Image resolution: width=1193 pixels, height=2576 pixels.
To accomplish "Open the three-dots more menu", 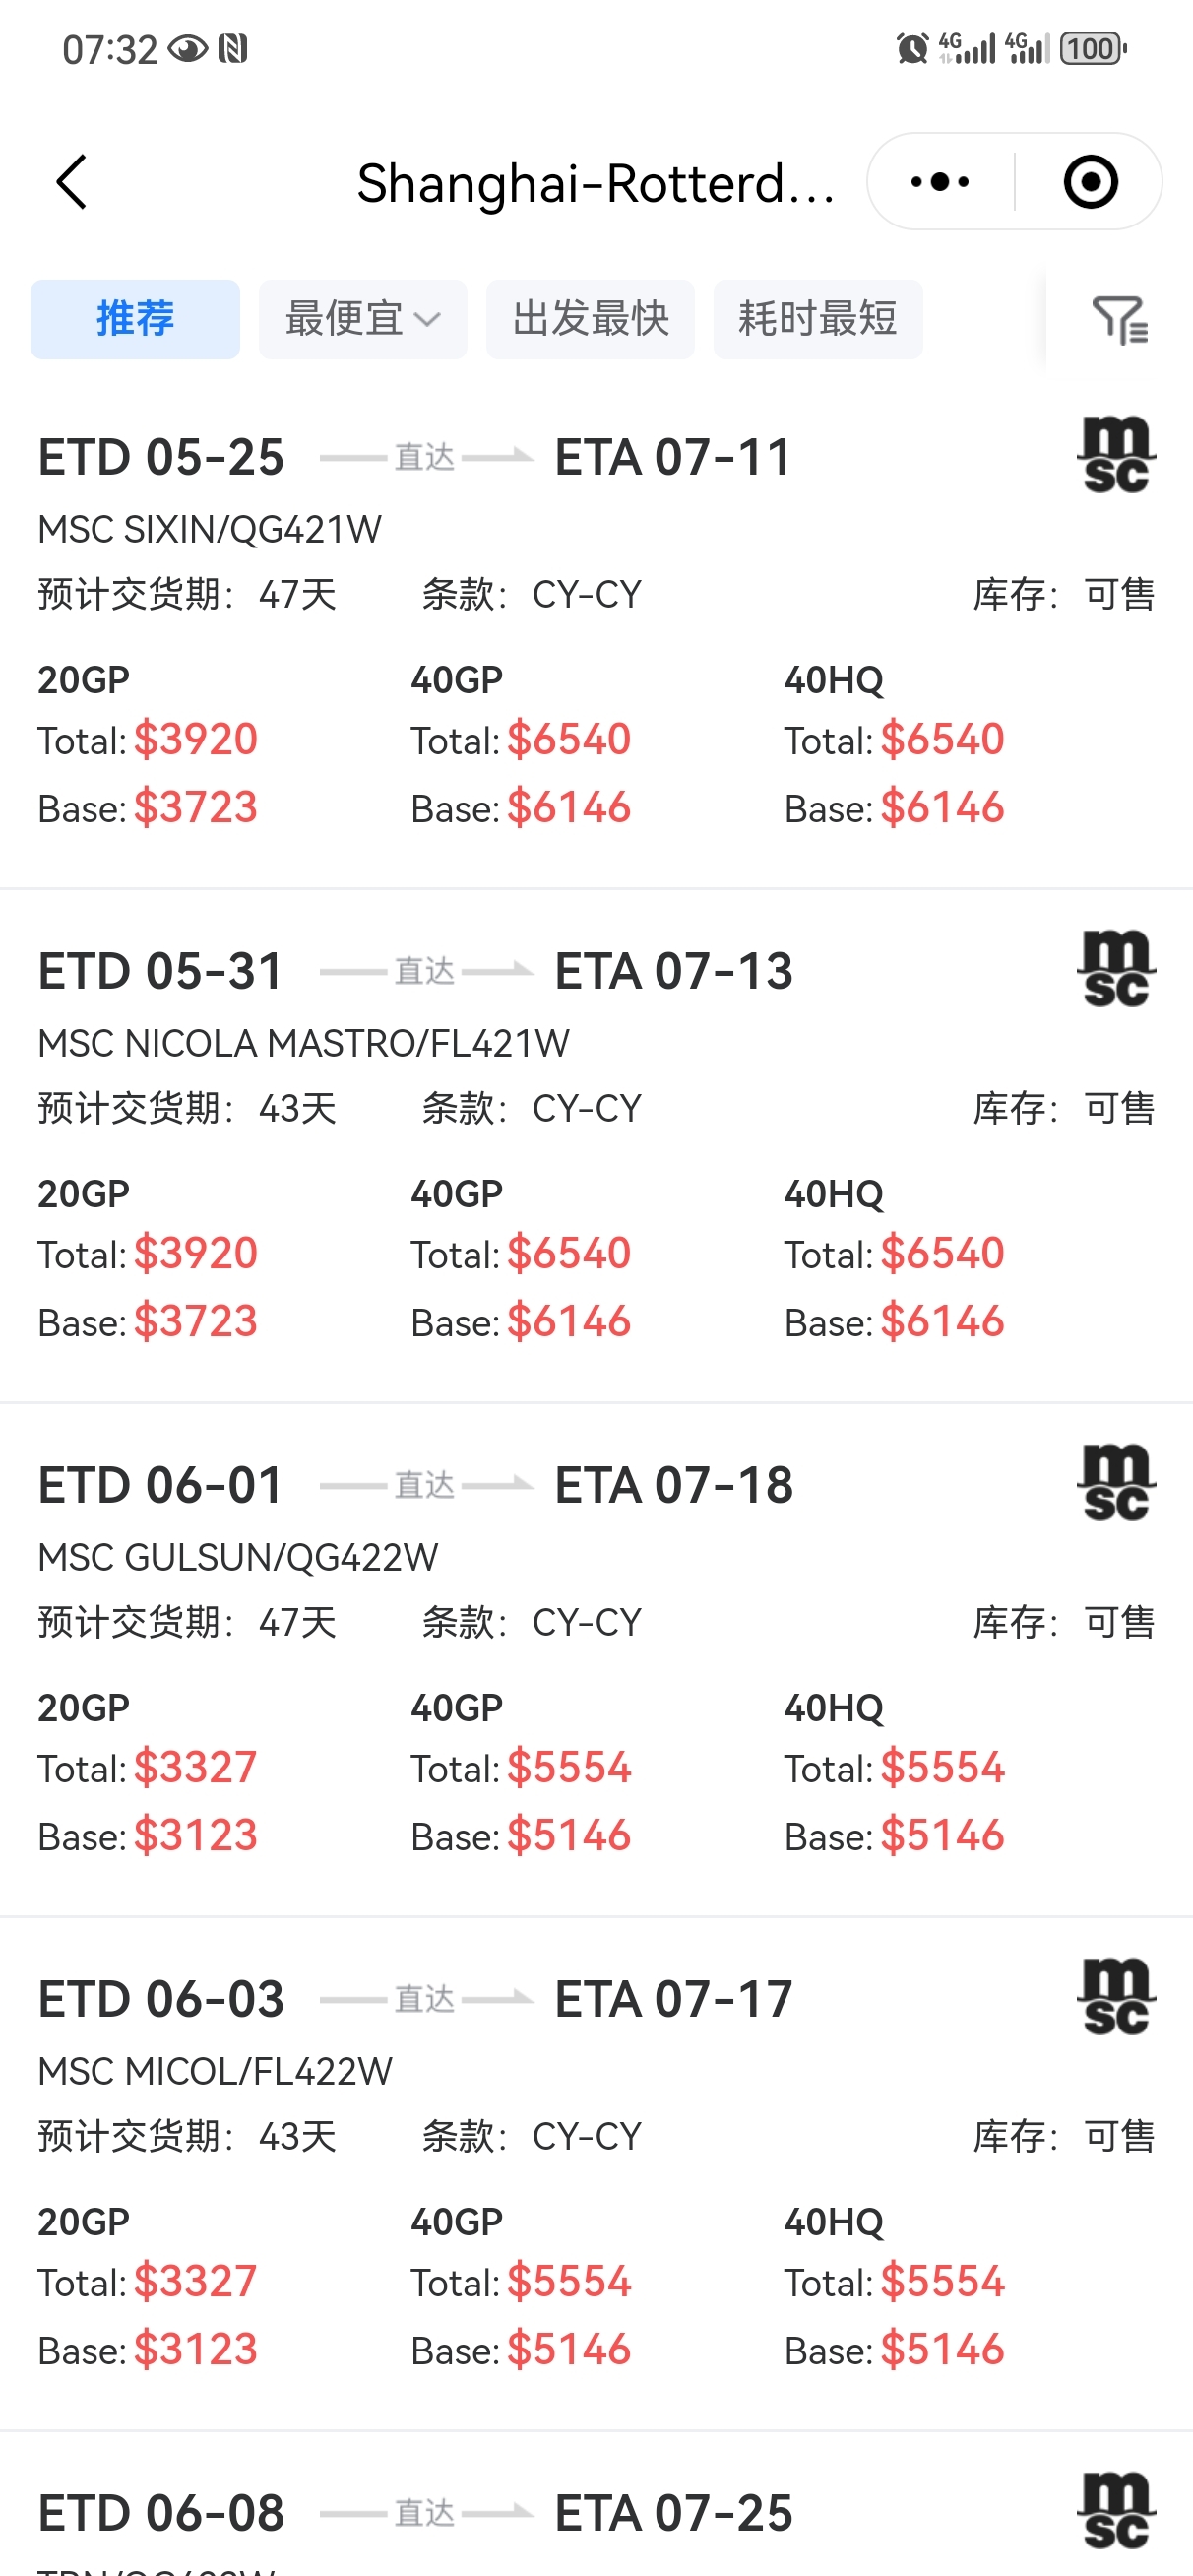I will pyautogui.click(x=940, y=182).
